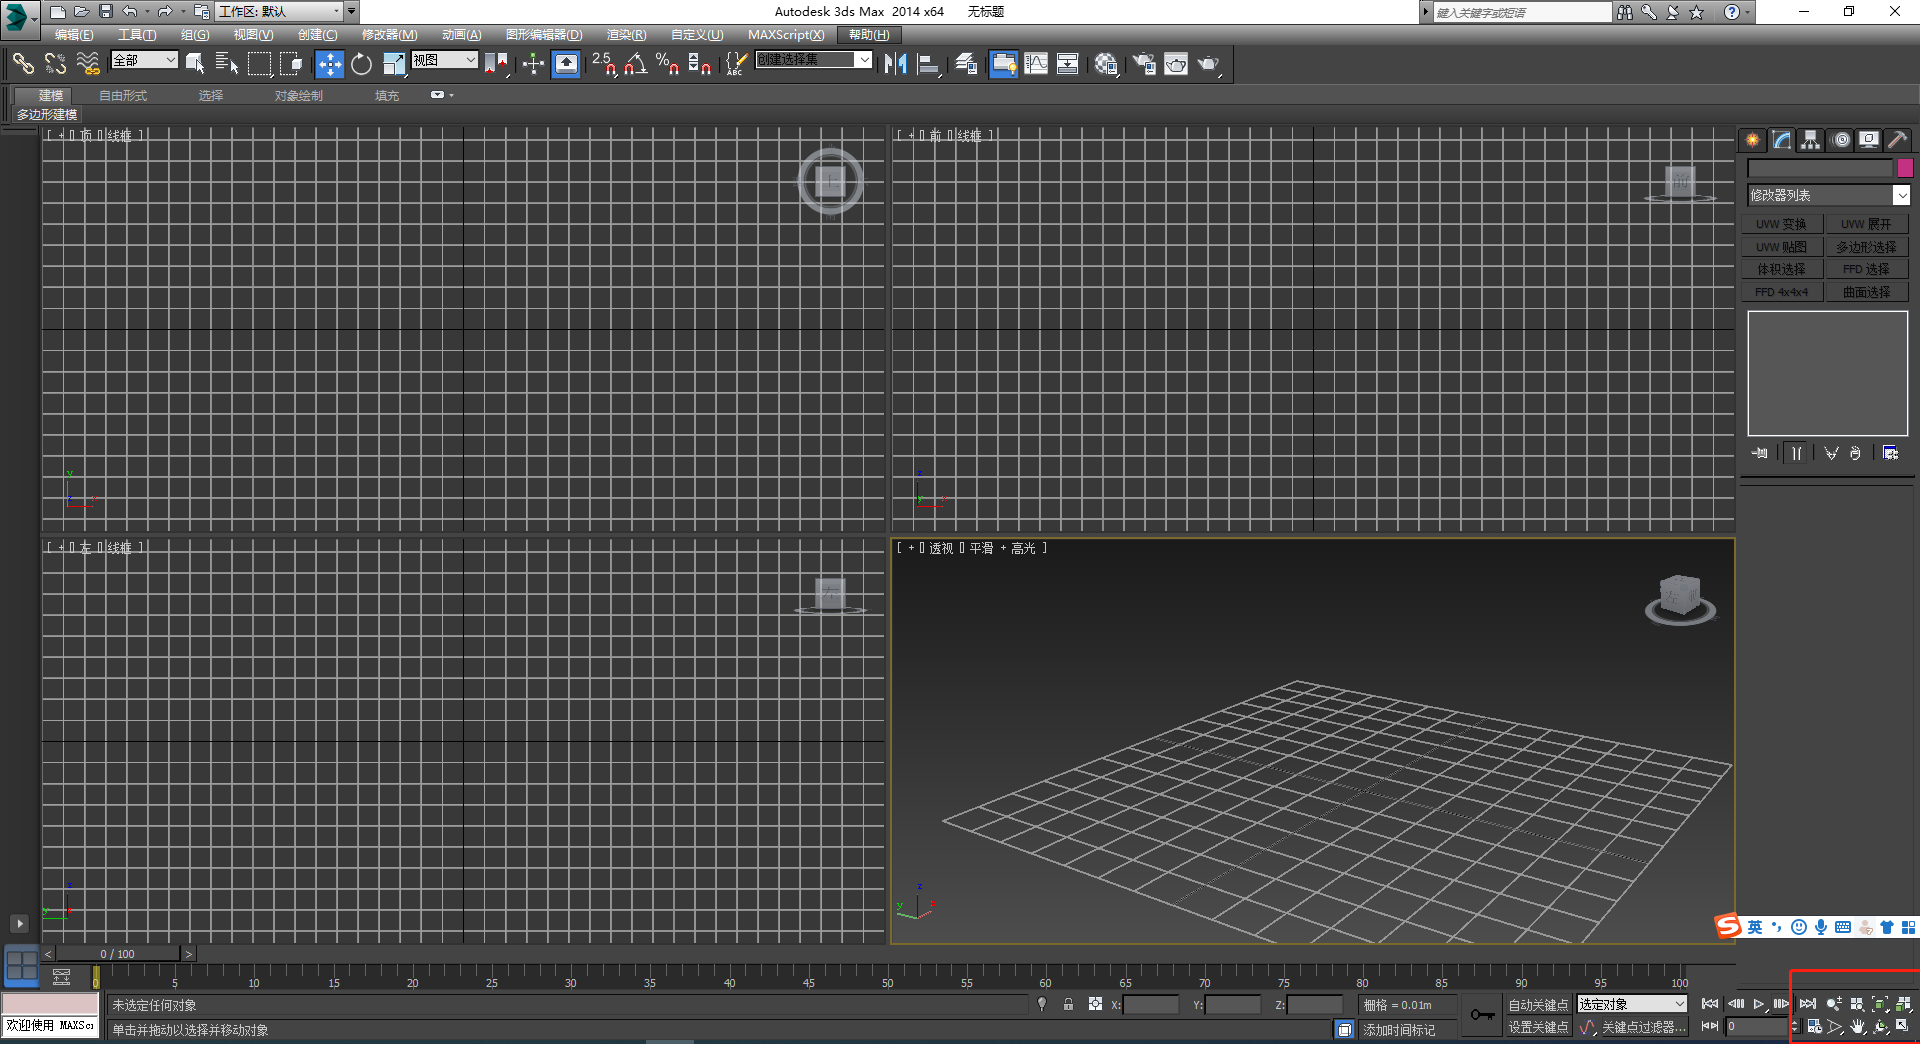Open the MAXScript menu
The image size is (1920, 1044).
(786, 35)
